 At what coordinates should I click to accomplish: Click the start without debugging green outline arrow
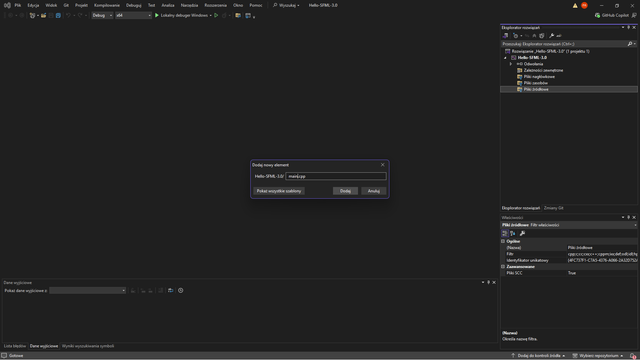point(216,16)
